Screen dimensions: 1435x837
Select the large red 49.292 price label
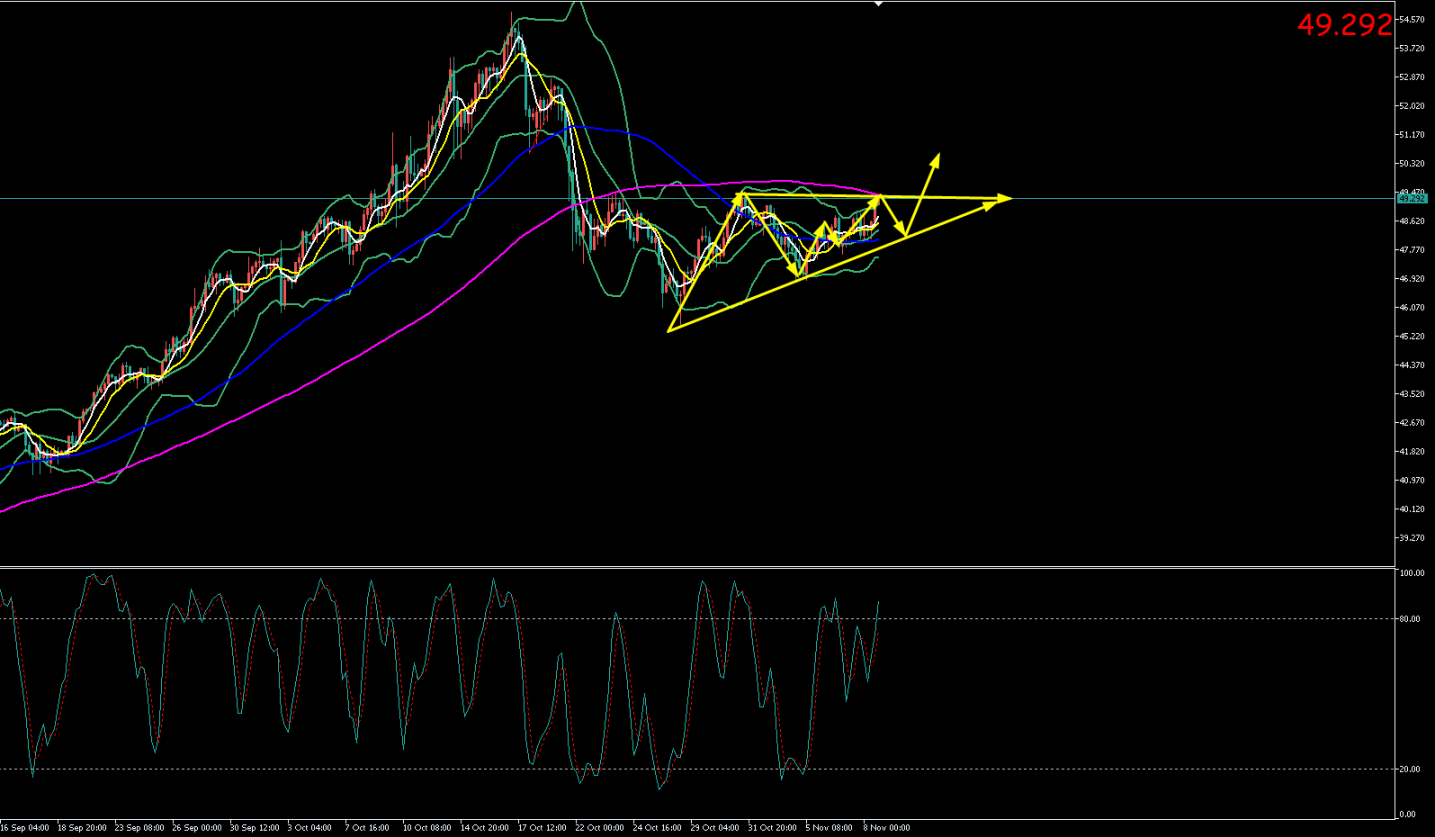coord(1344,25)
